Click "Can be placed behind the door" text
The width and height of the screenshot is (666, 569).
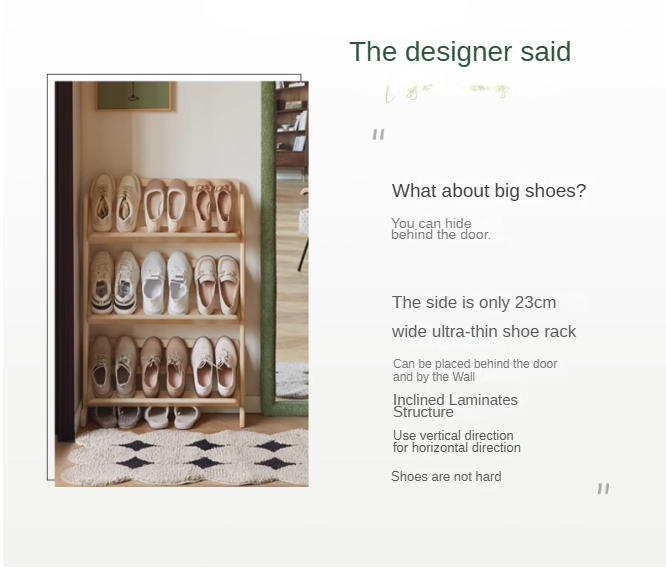(x=474, y=364)
